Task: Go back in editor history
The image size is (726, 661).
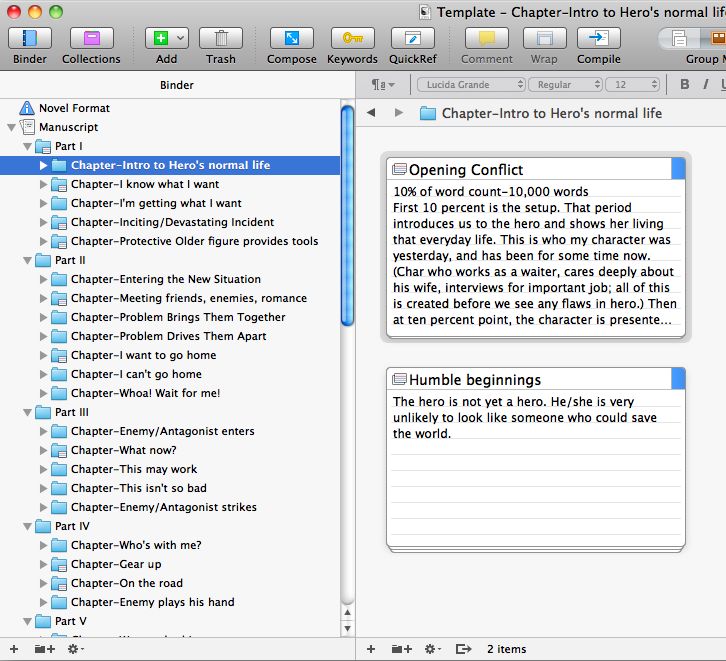Action: click(x=371, y=112)
